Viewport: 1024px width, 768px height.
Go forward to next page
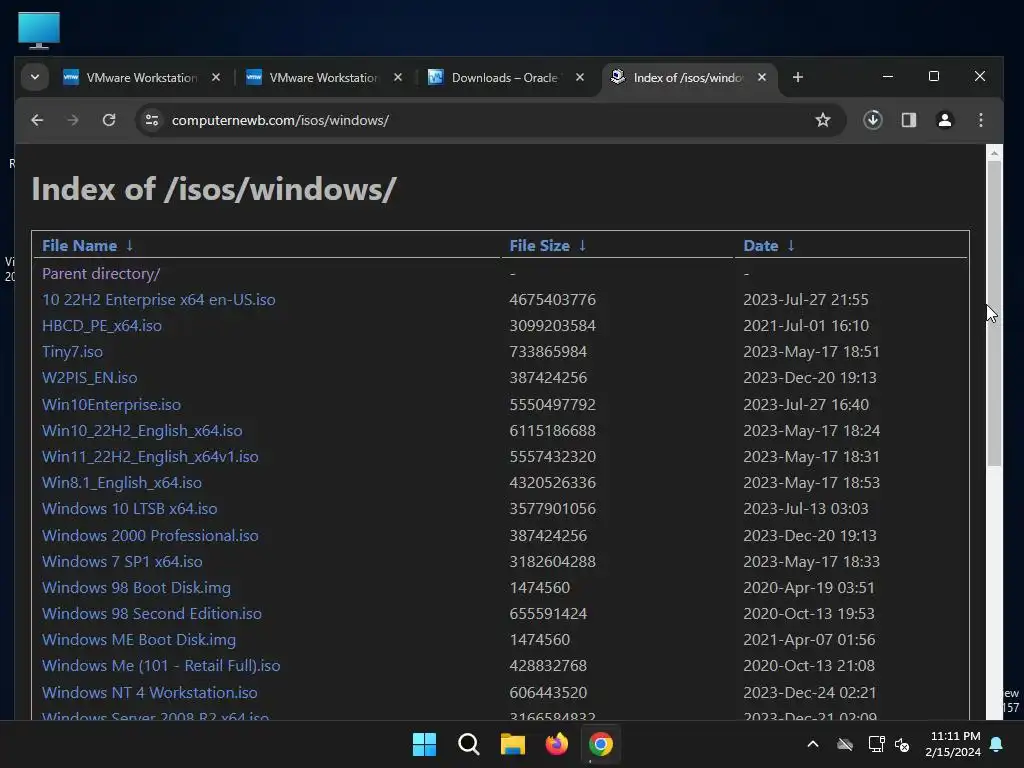[72, 120]
